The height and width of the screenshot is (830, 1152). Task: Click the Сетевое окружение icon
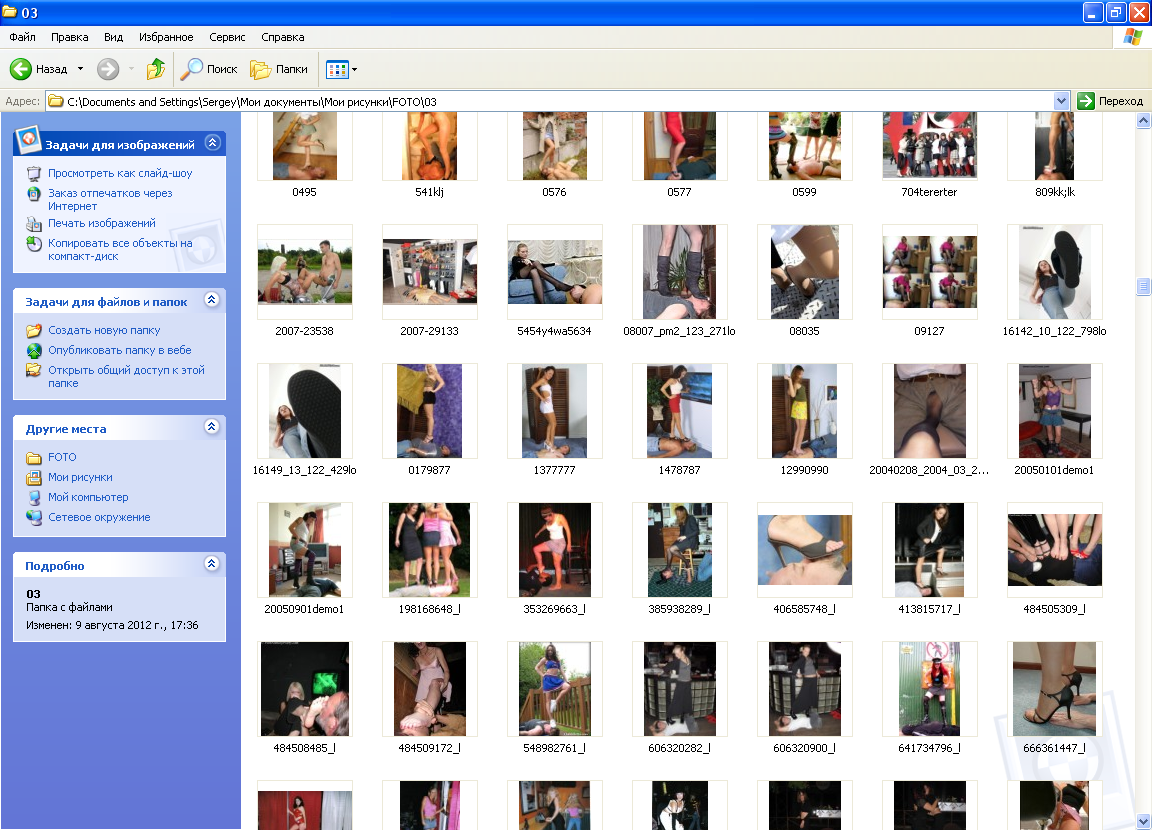pyautogui.click(x=34, y=517)
